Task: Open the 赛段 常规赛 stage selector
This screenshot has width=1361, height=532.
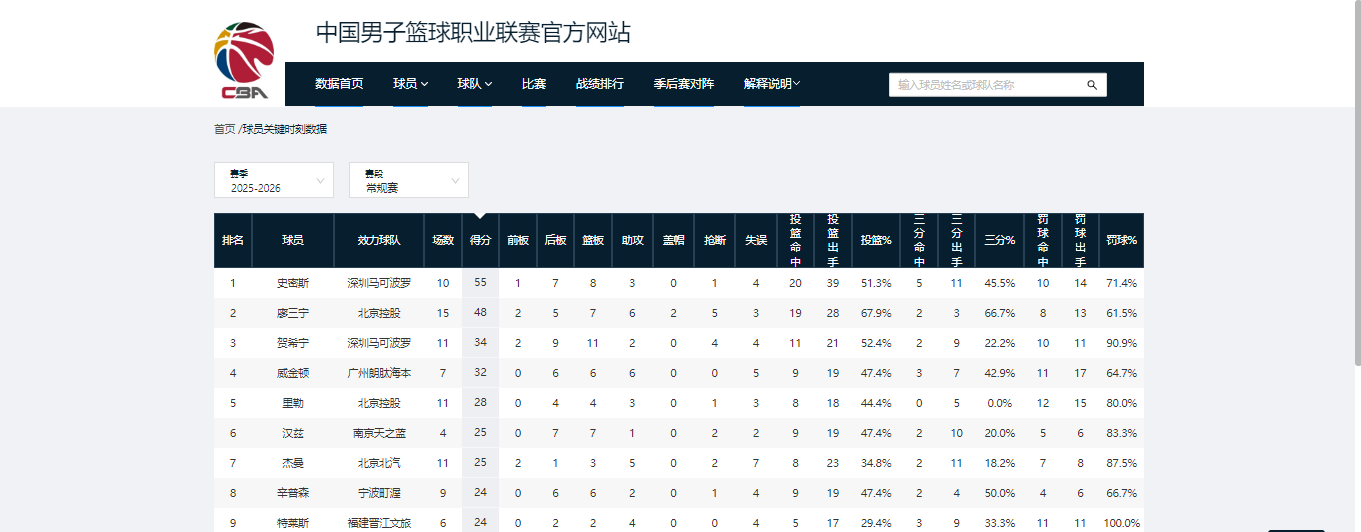Action: click(409, 181)
